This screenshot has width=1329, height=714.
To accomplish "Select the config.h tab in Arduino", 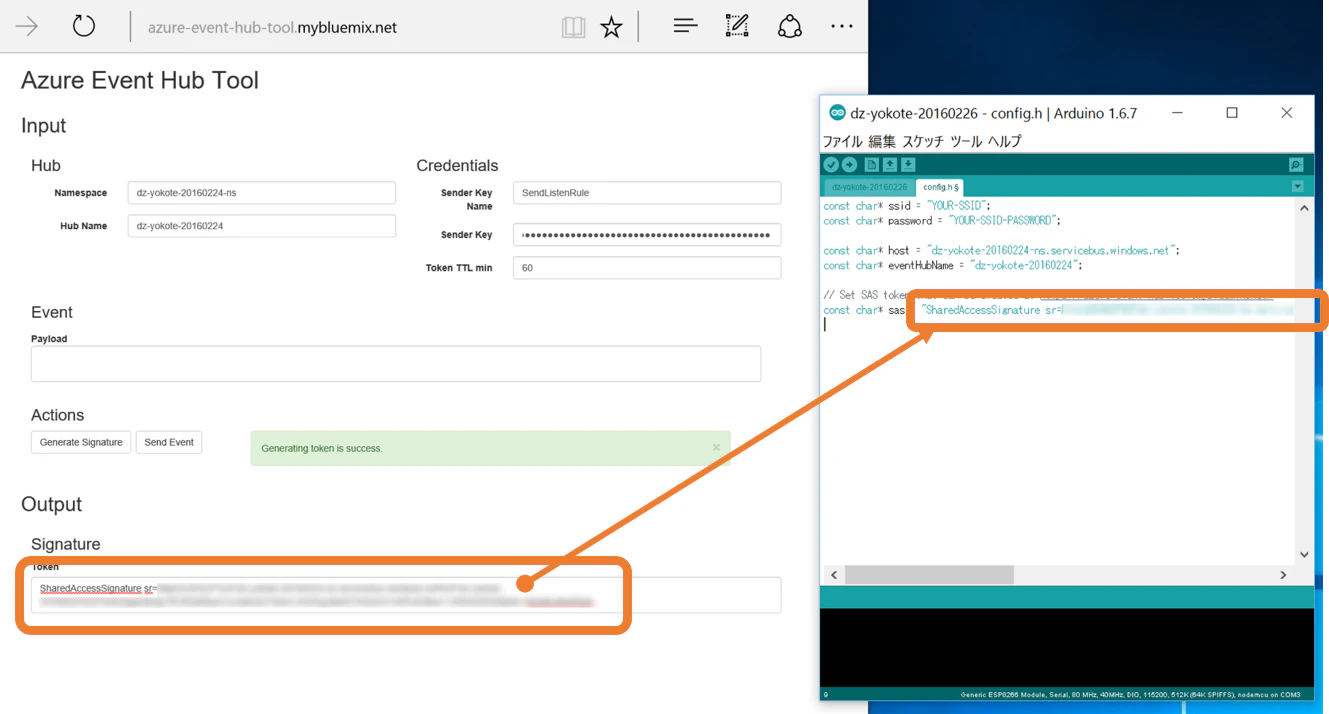I will [x=940, y=187].
